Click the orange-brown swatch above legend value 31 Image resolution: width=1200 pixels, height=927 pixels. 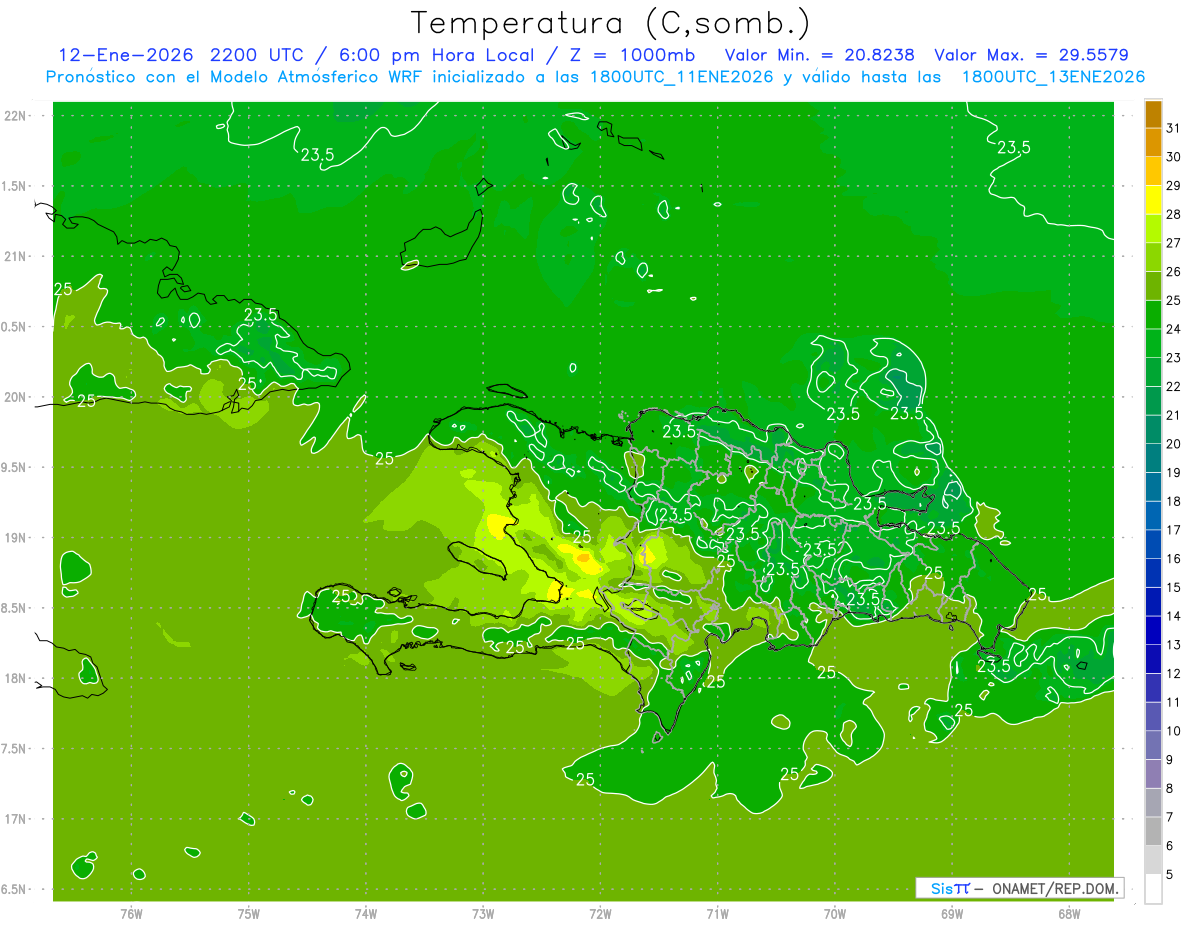tap(1153, 114)
